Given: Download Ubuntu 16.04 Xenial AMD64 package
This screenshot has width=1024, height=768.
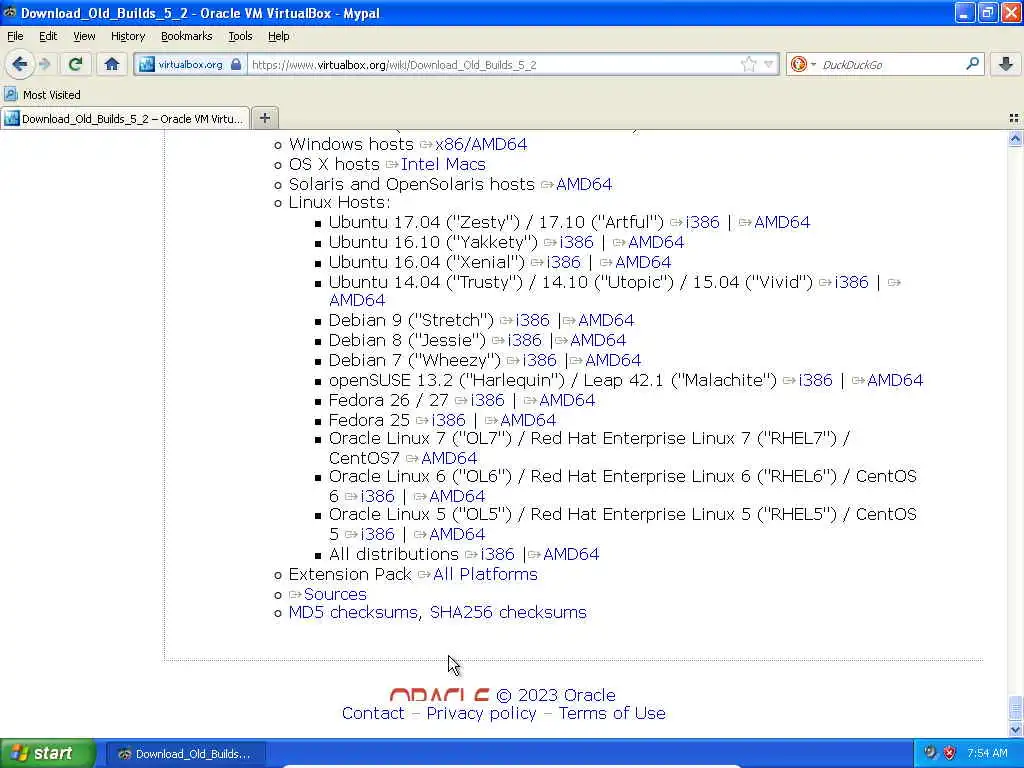Looking at the screenshot, I should coord(643,262).
